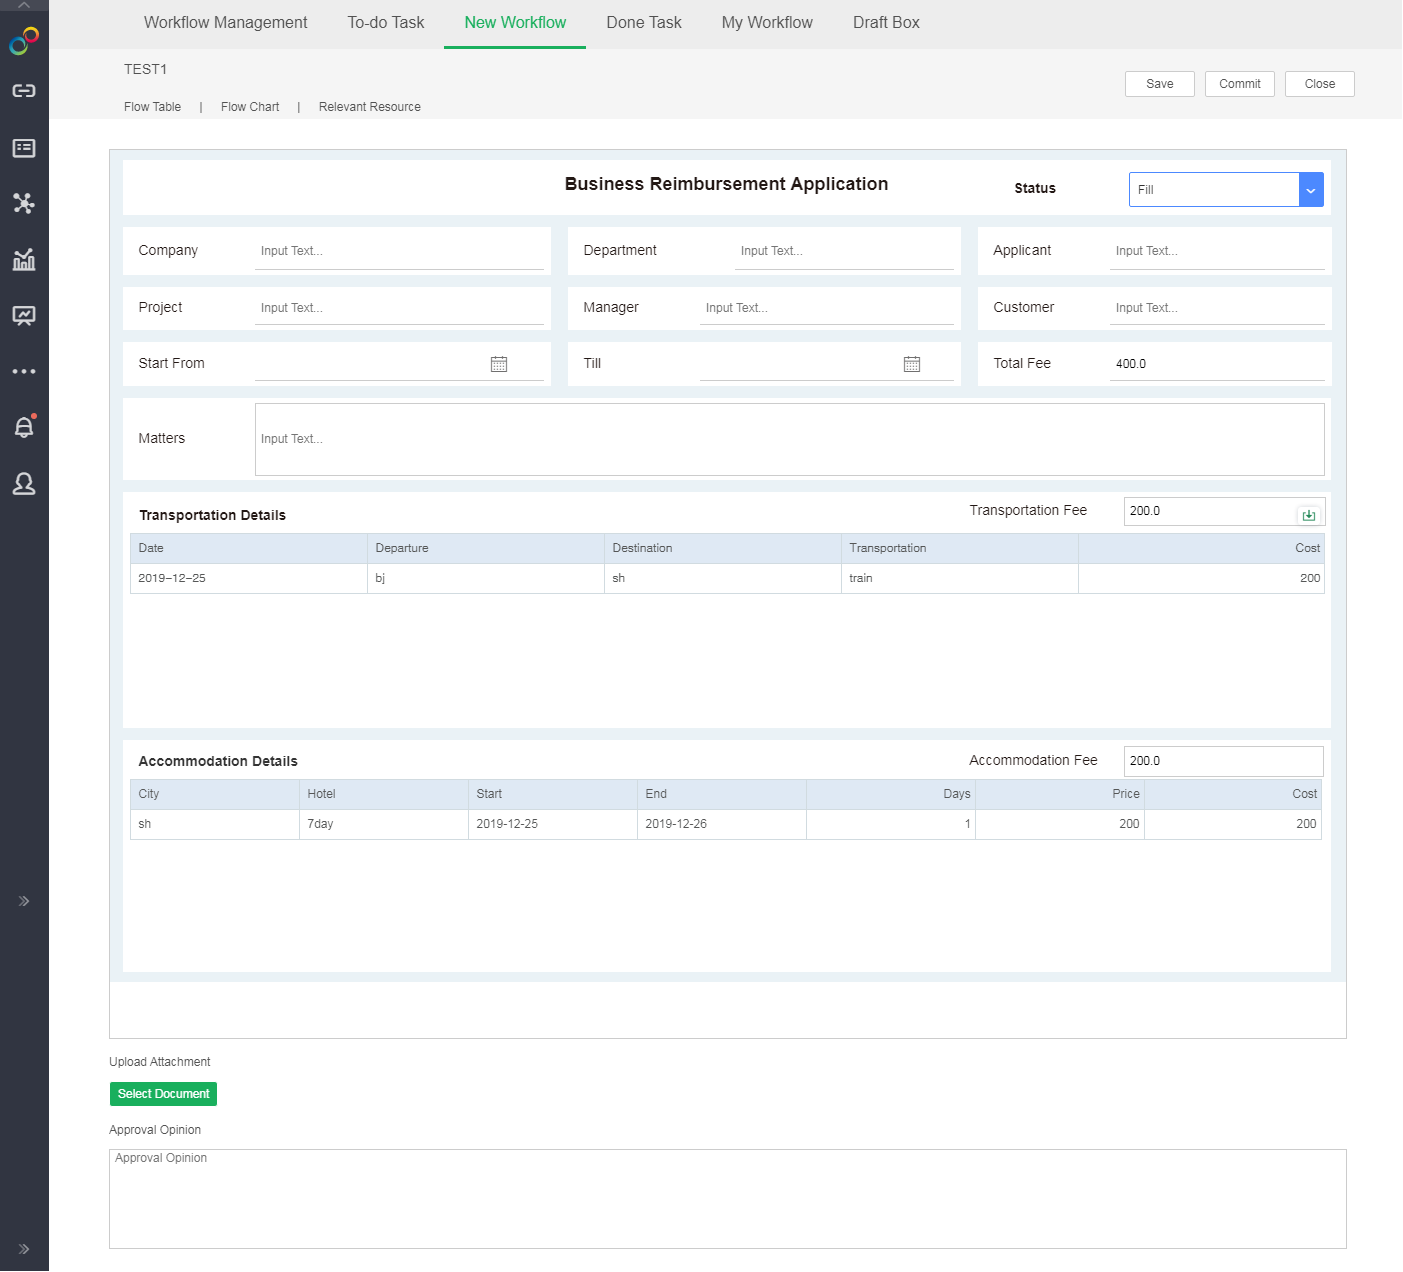
Task: Open the Flow Table link
Action: pos(153,107)
